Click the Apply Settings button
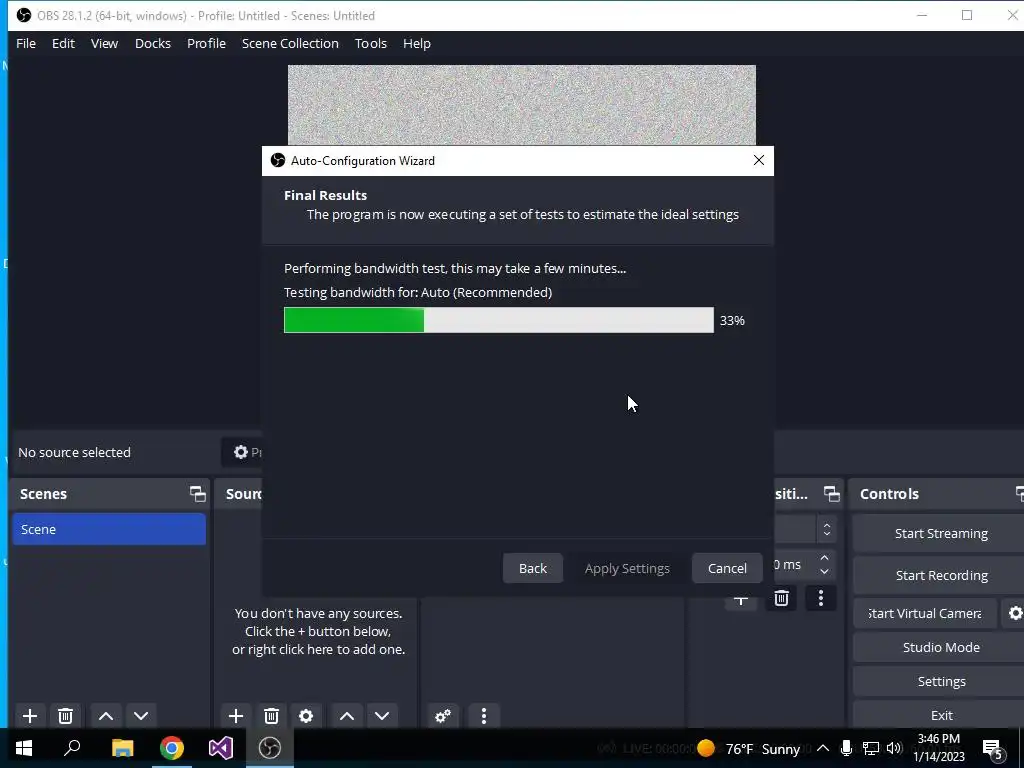The image size is (1024, 768). (627, 568)
